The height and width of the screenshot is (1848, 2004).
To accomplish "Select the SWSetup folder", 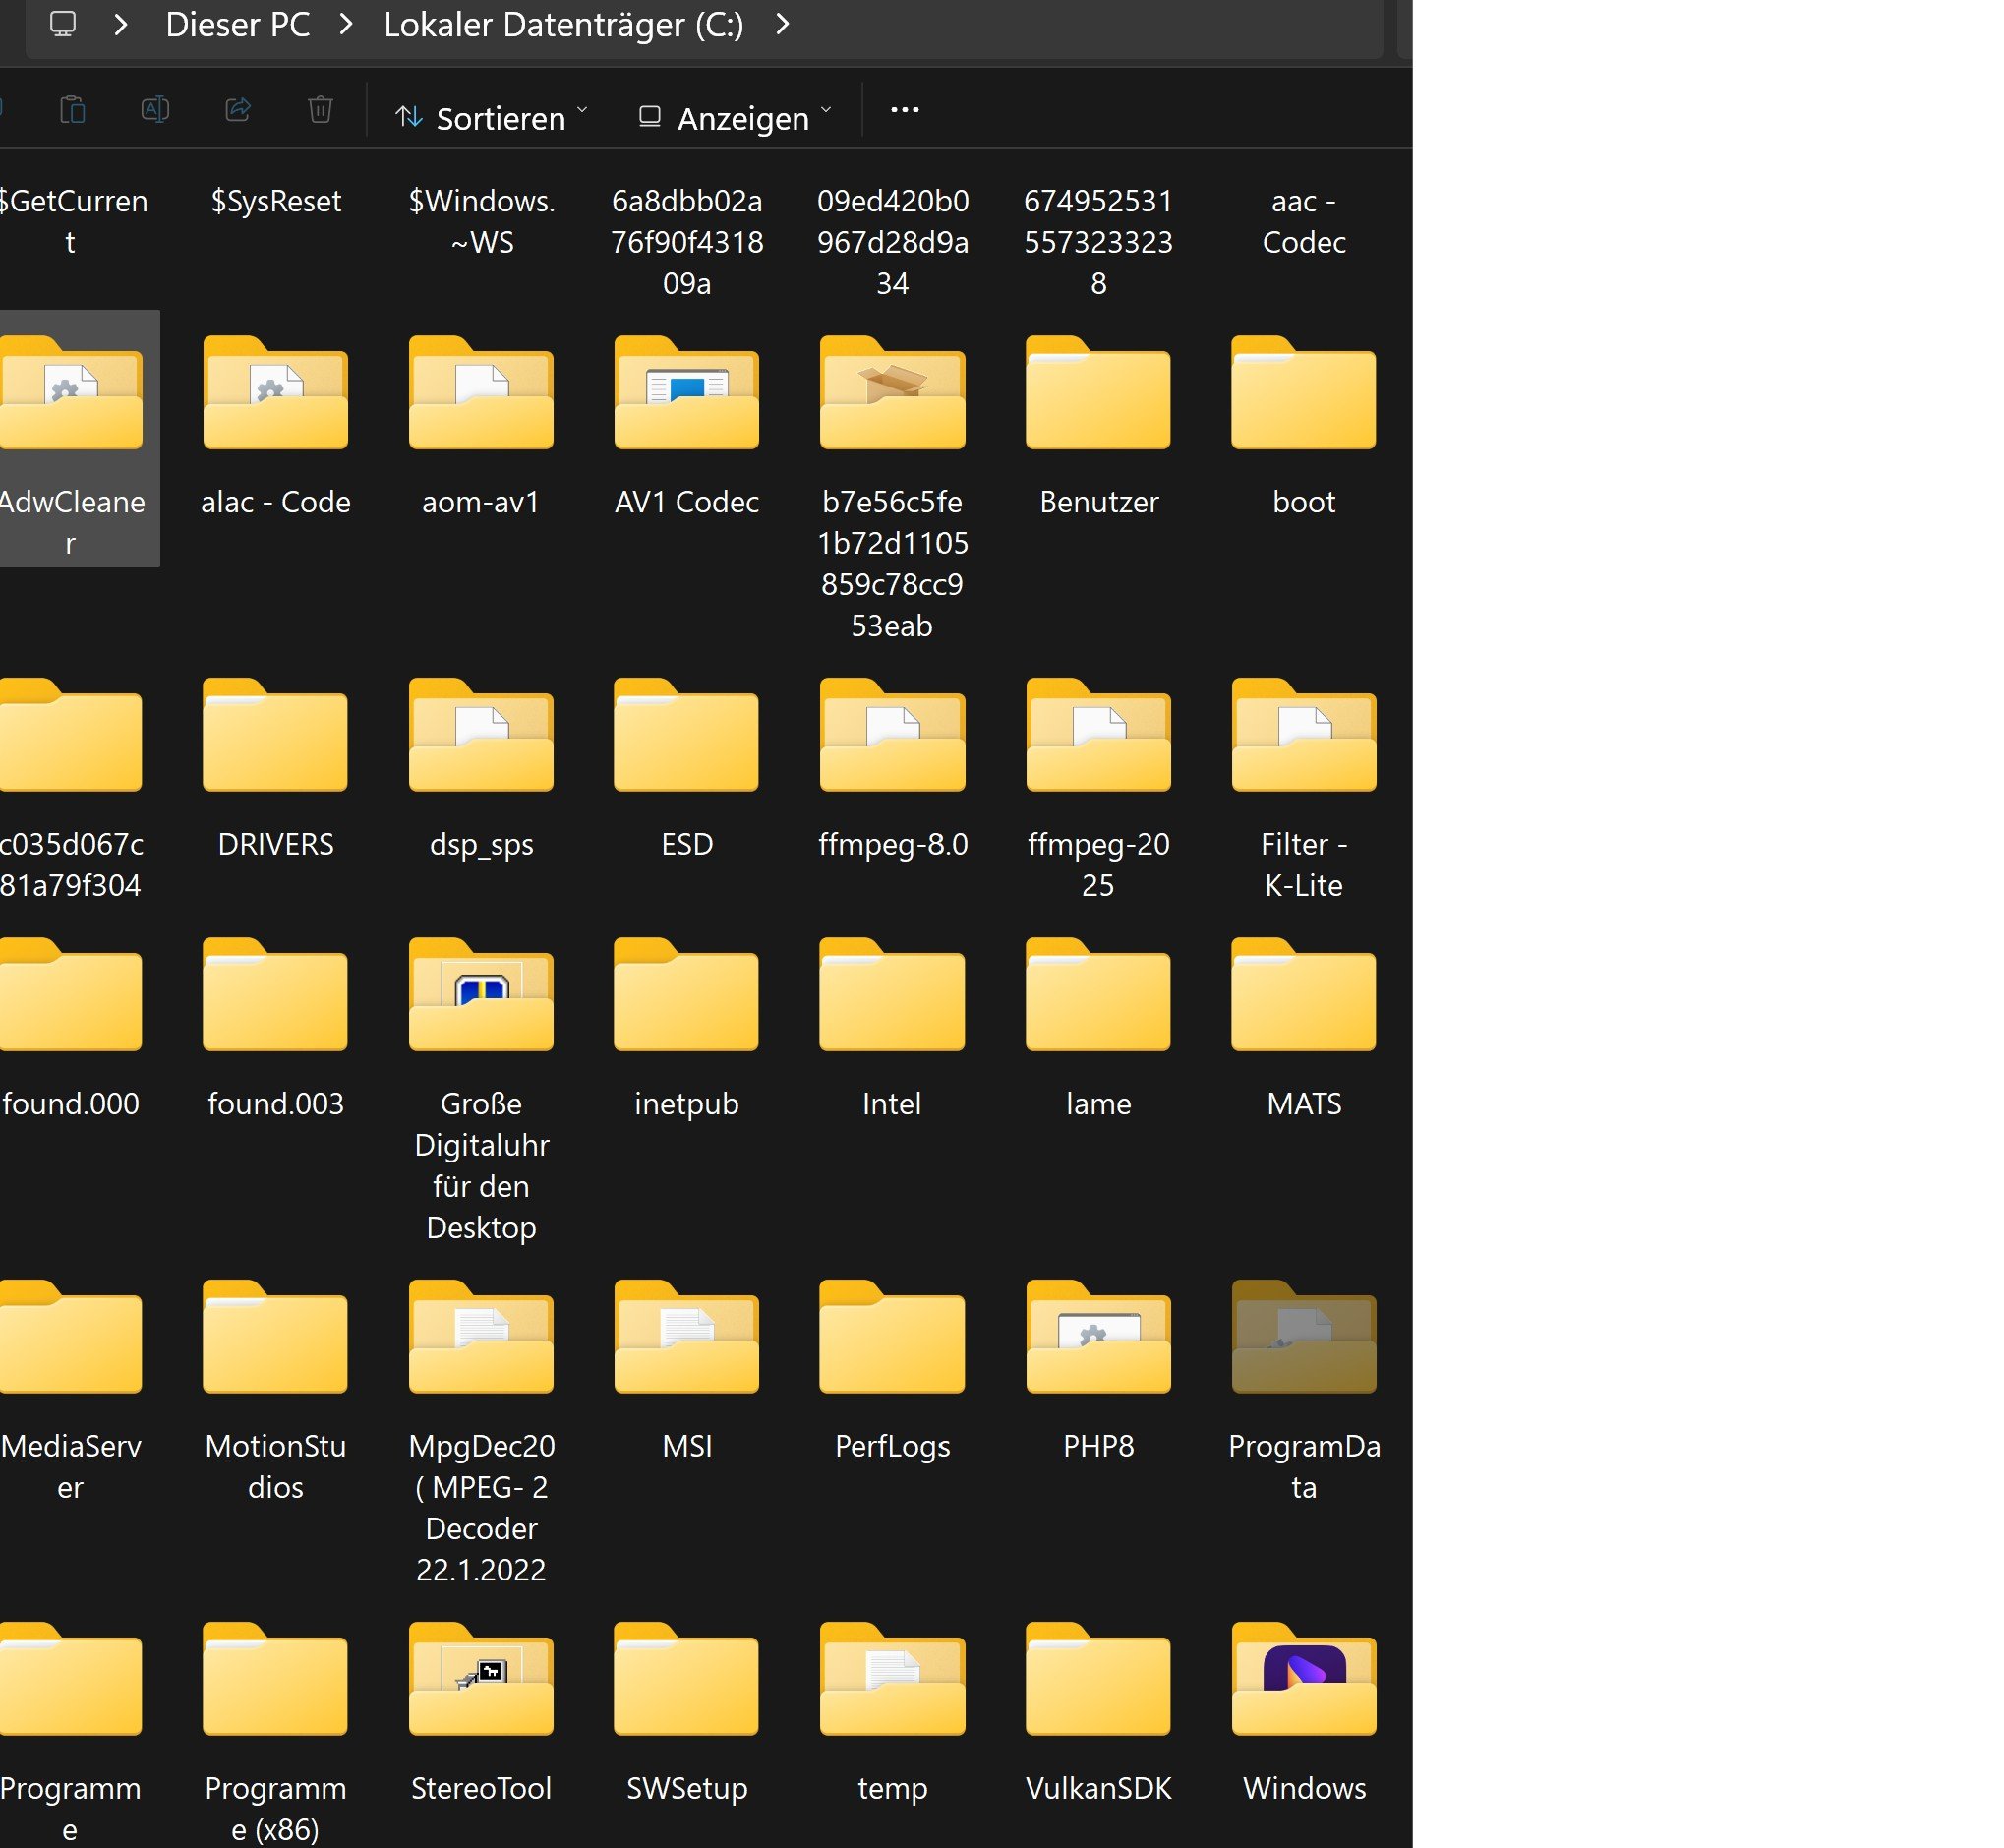I will [x=687, y=1713].
